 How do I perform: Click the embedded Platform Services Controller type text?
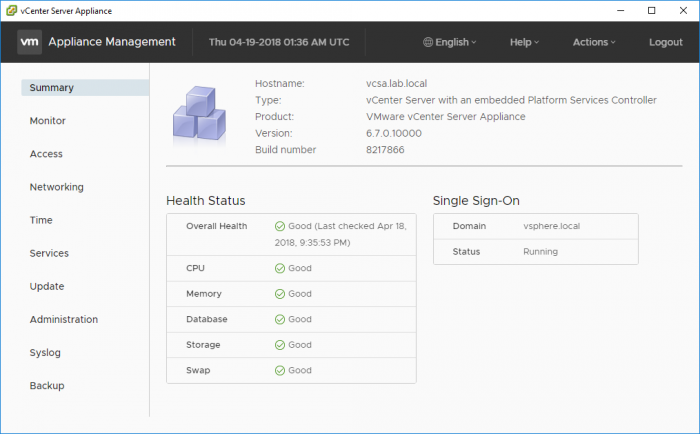click(511, 100)
